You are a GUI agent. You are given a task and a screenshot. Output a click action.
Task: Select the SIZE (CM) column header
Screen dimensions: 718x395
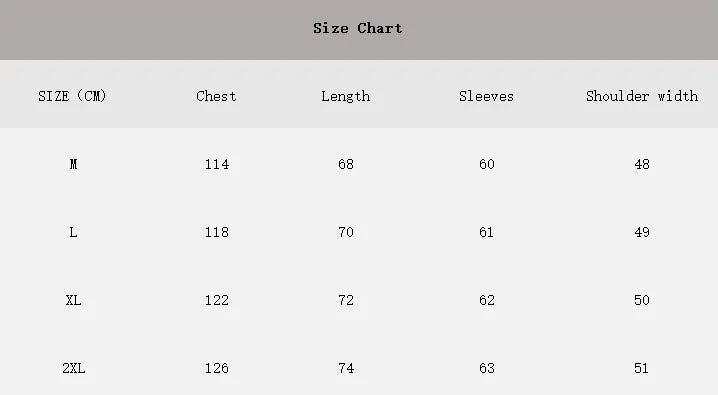(x=72, y=96)
